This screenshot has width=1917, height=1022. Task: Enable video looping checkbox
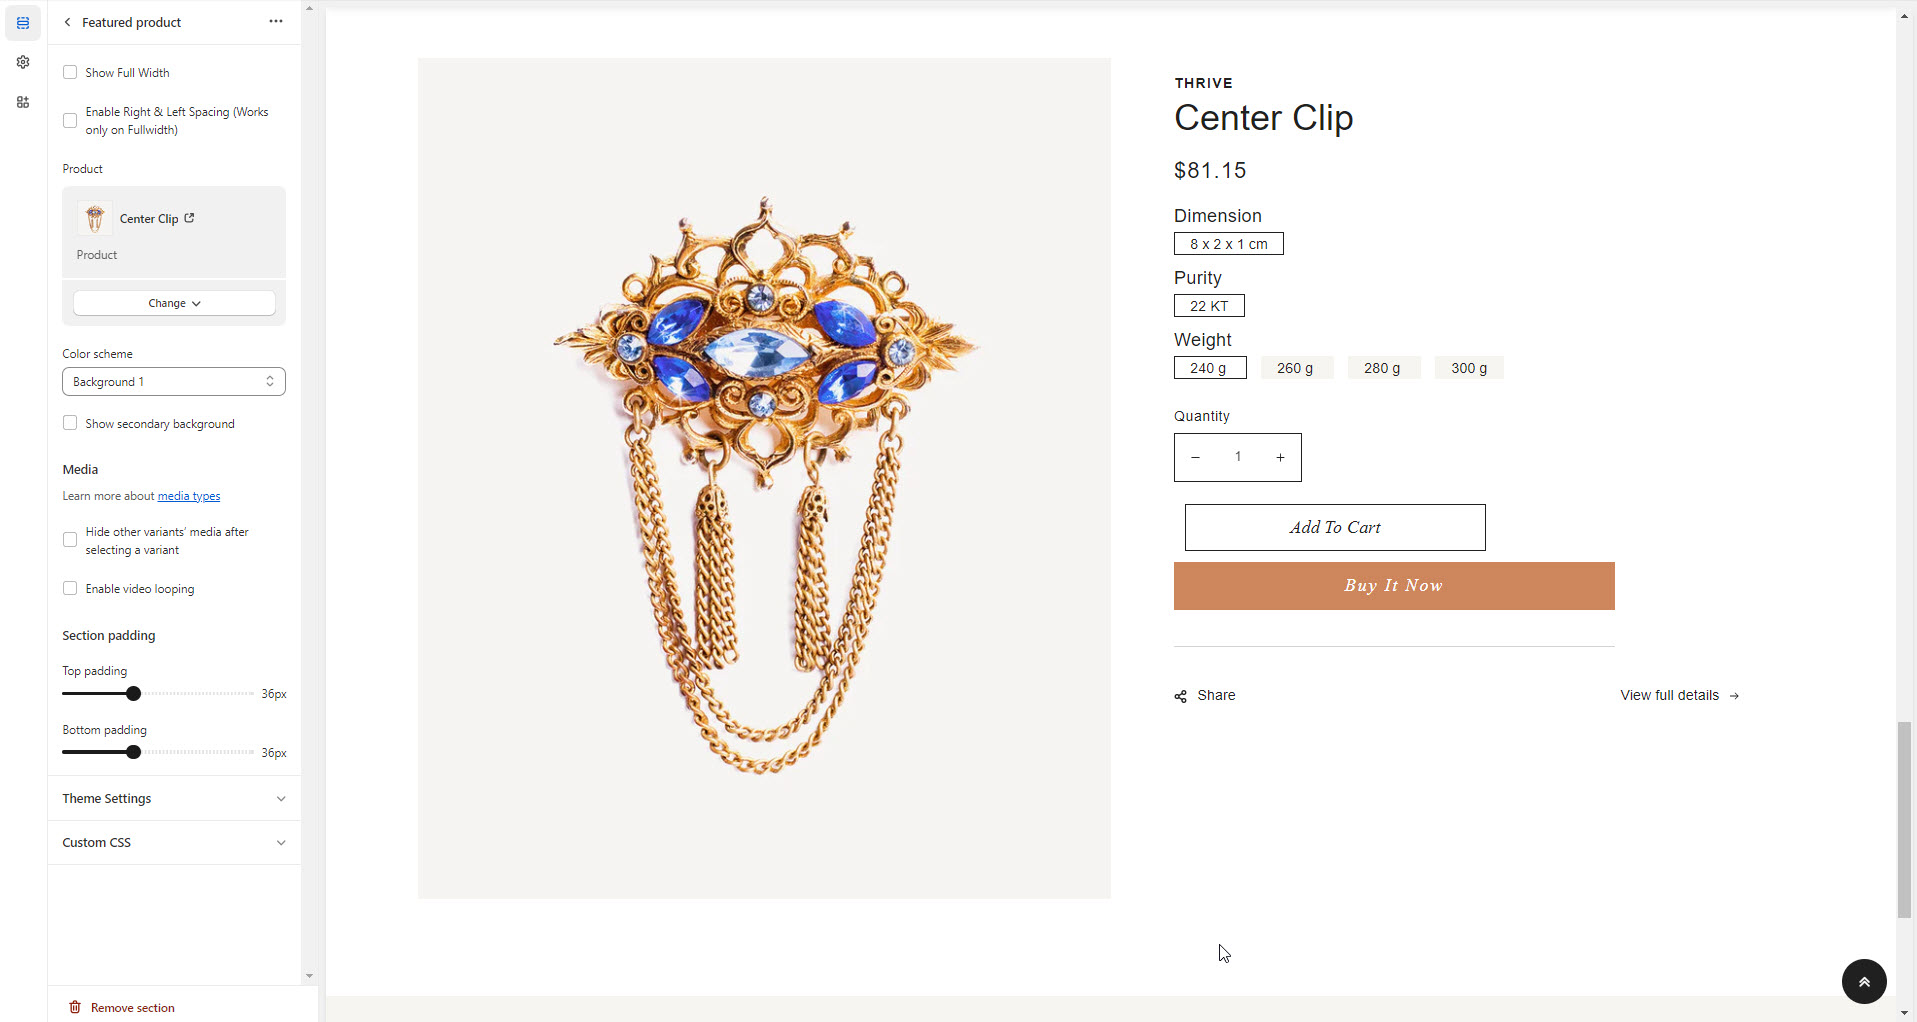pos(70,588)
